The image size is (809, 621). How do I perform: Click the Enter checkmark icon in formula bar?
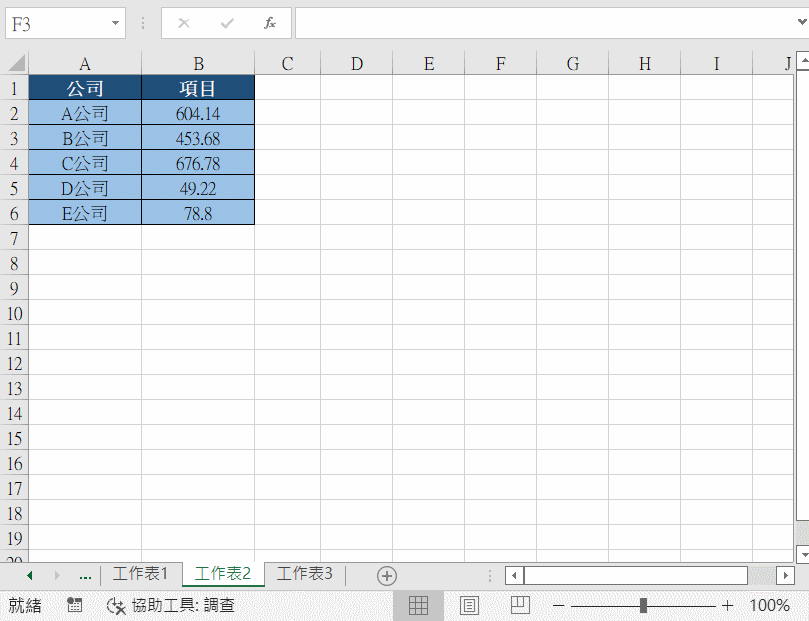[x=226, y=23]
